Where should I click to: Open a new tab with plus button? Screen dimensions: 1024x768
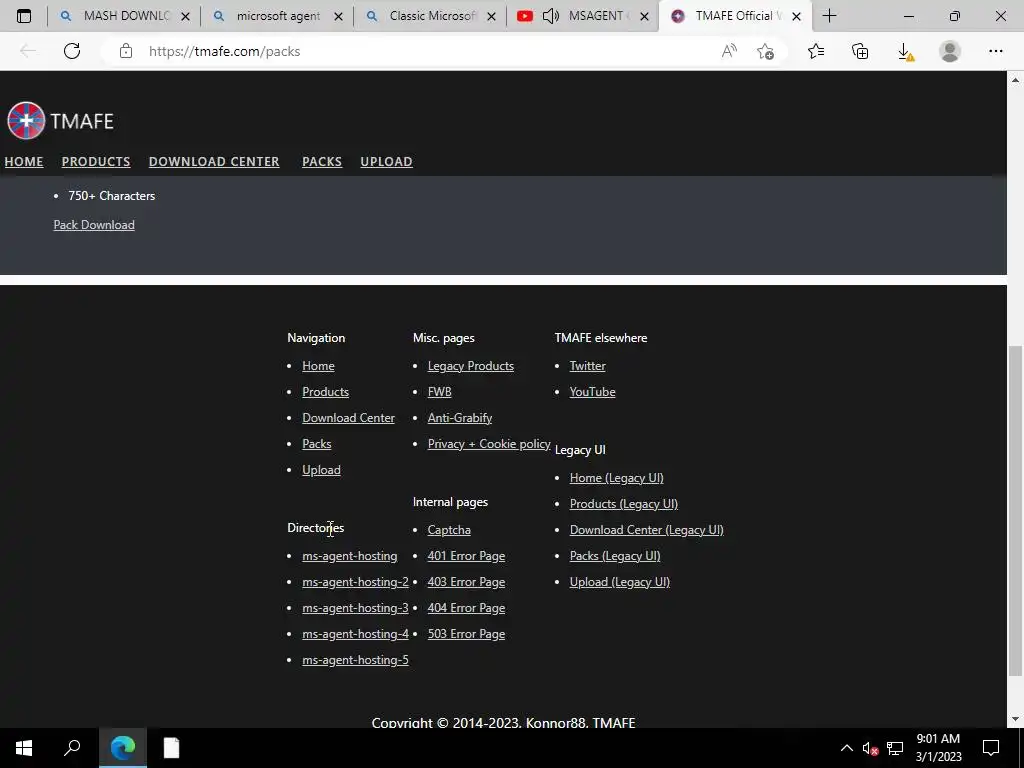829,16
